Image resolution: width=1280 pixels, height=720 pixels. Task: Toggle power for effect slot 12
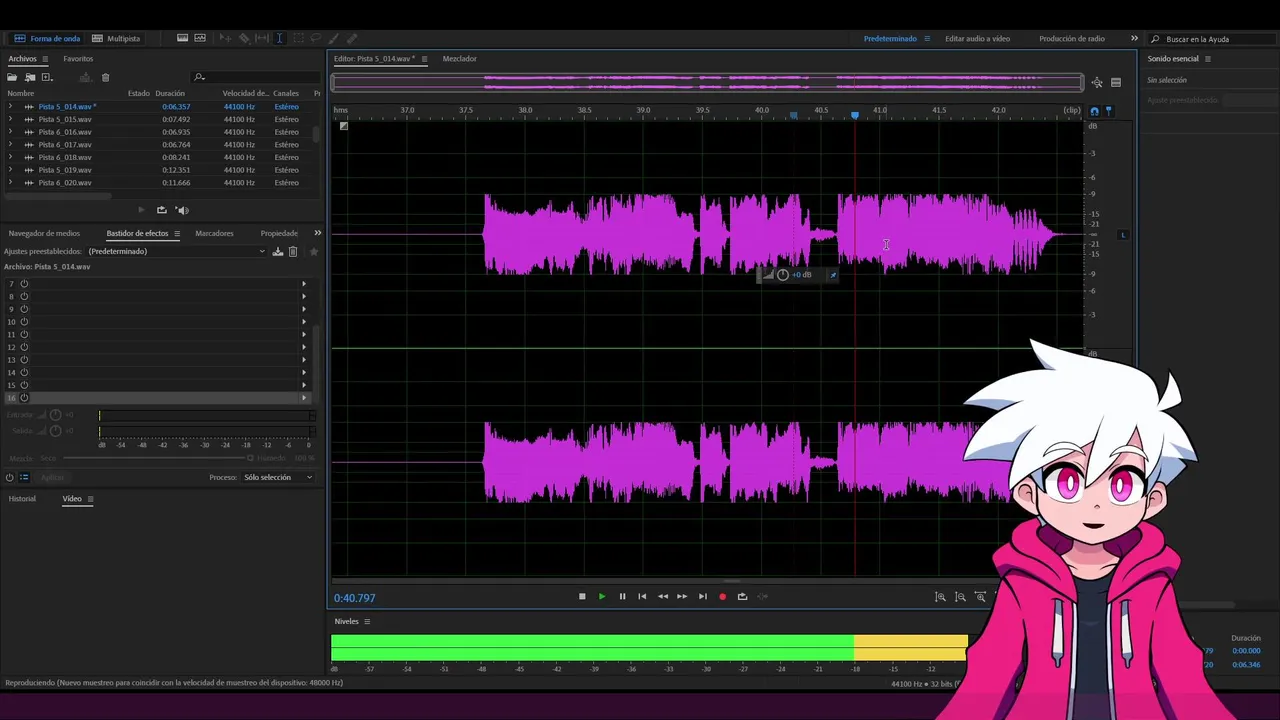24,347
